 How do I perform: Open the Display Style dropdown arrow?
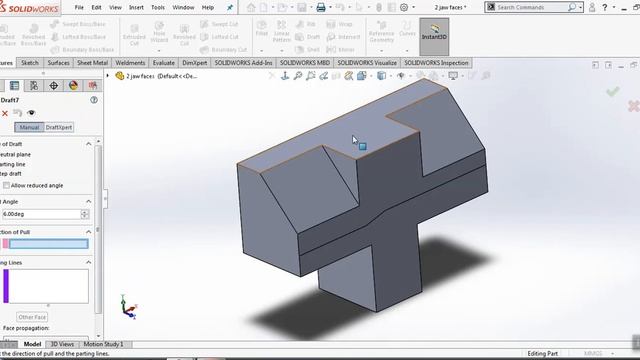click(x=391, y=76)
